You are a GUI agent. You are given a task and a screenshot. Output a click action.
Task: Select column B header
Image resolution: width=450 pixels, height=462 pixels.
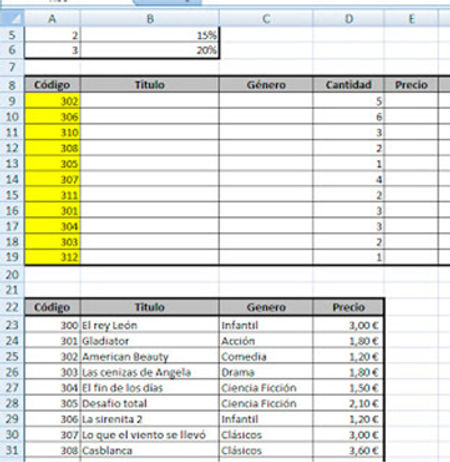pyautogui.click(x=150, y=18)
